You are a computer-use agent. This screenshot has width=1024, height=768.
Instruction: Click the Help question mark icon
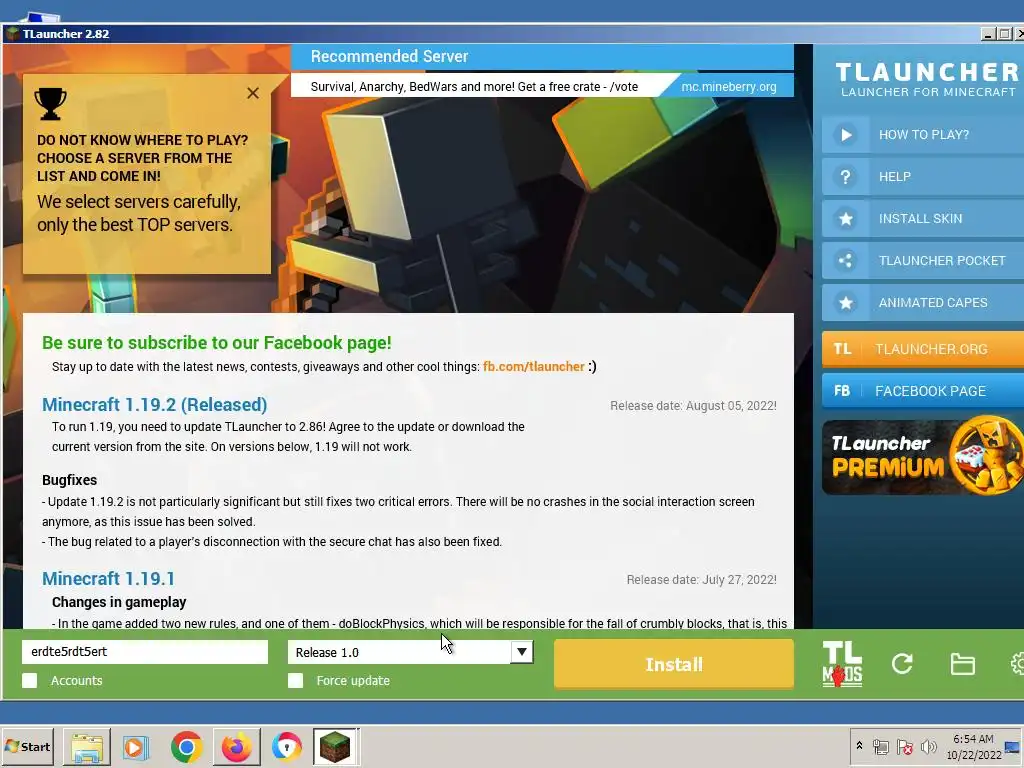[x=846, y=176]
